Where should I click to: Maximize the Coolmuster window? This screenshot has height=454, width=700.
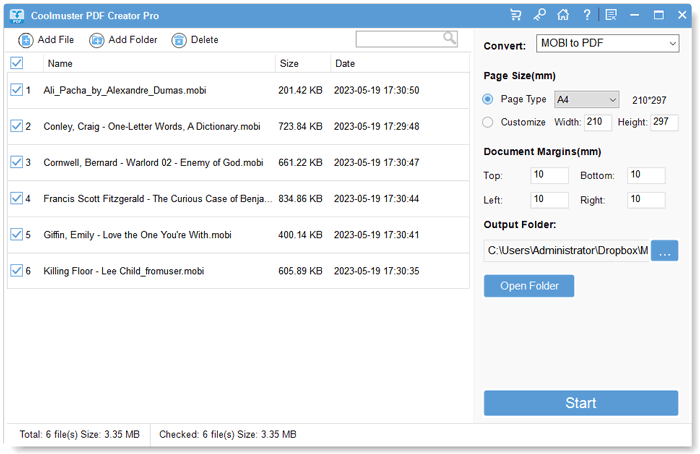[658, 15]
